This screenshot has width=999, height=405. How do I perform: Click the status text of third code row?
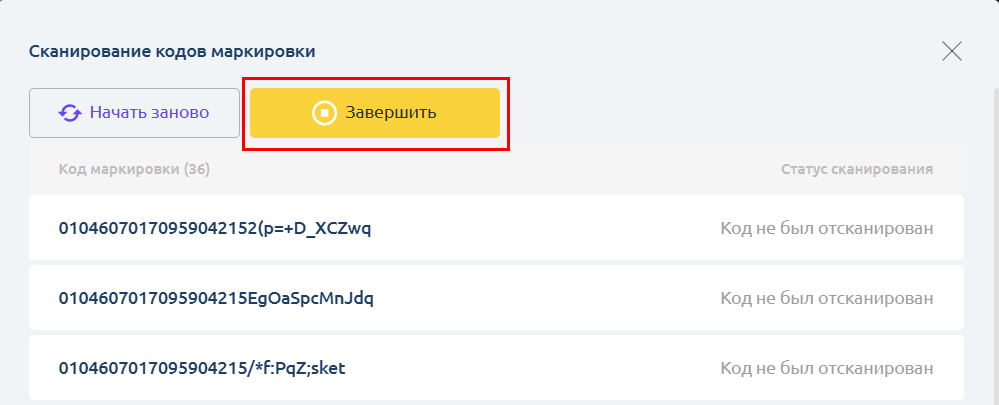(x=827, y=368)
